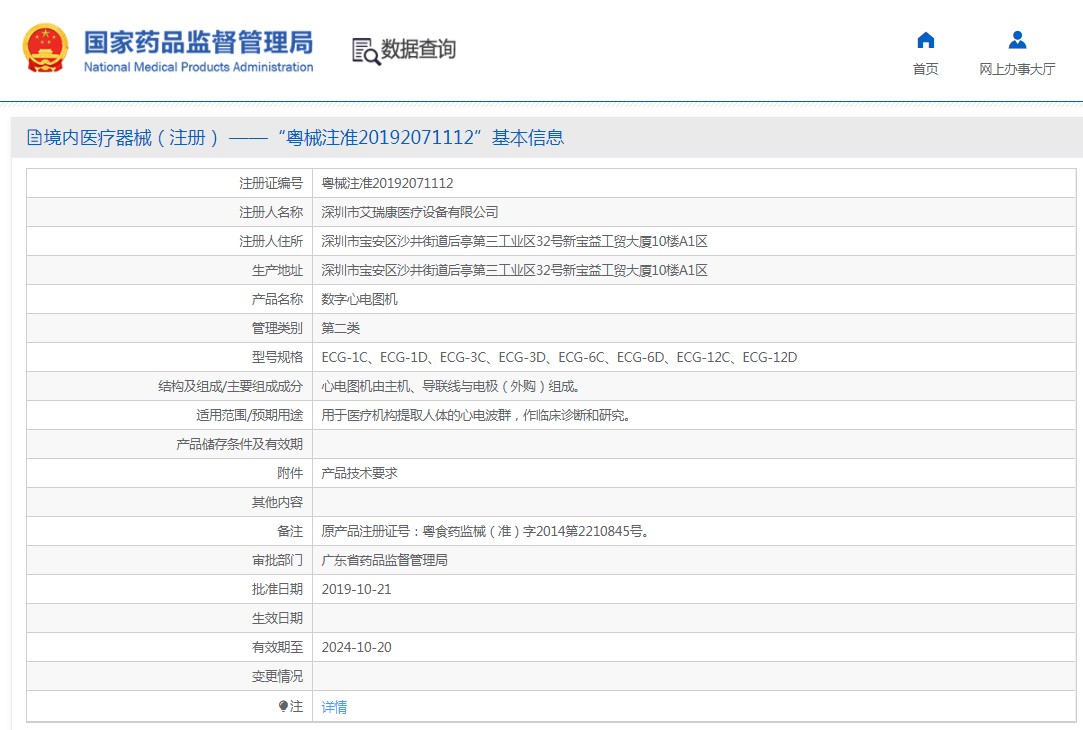Click 用于医疗机构提取人体的心电波群 usage text
Viewport: 1083px width, 730px height.
click(x=476, y=415)
